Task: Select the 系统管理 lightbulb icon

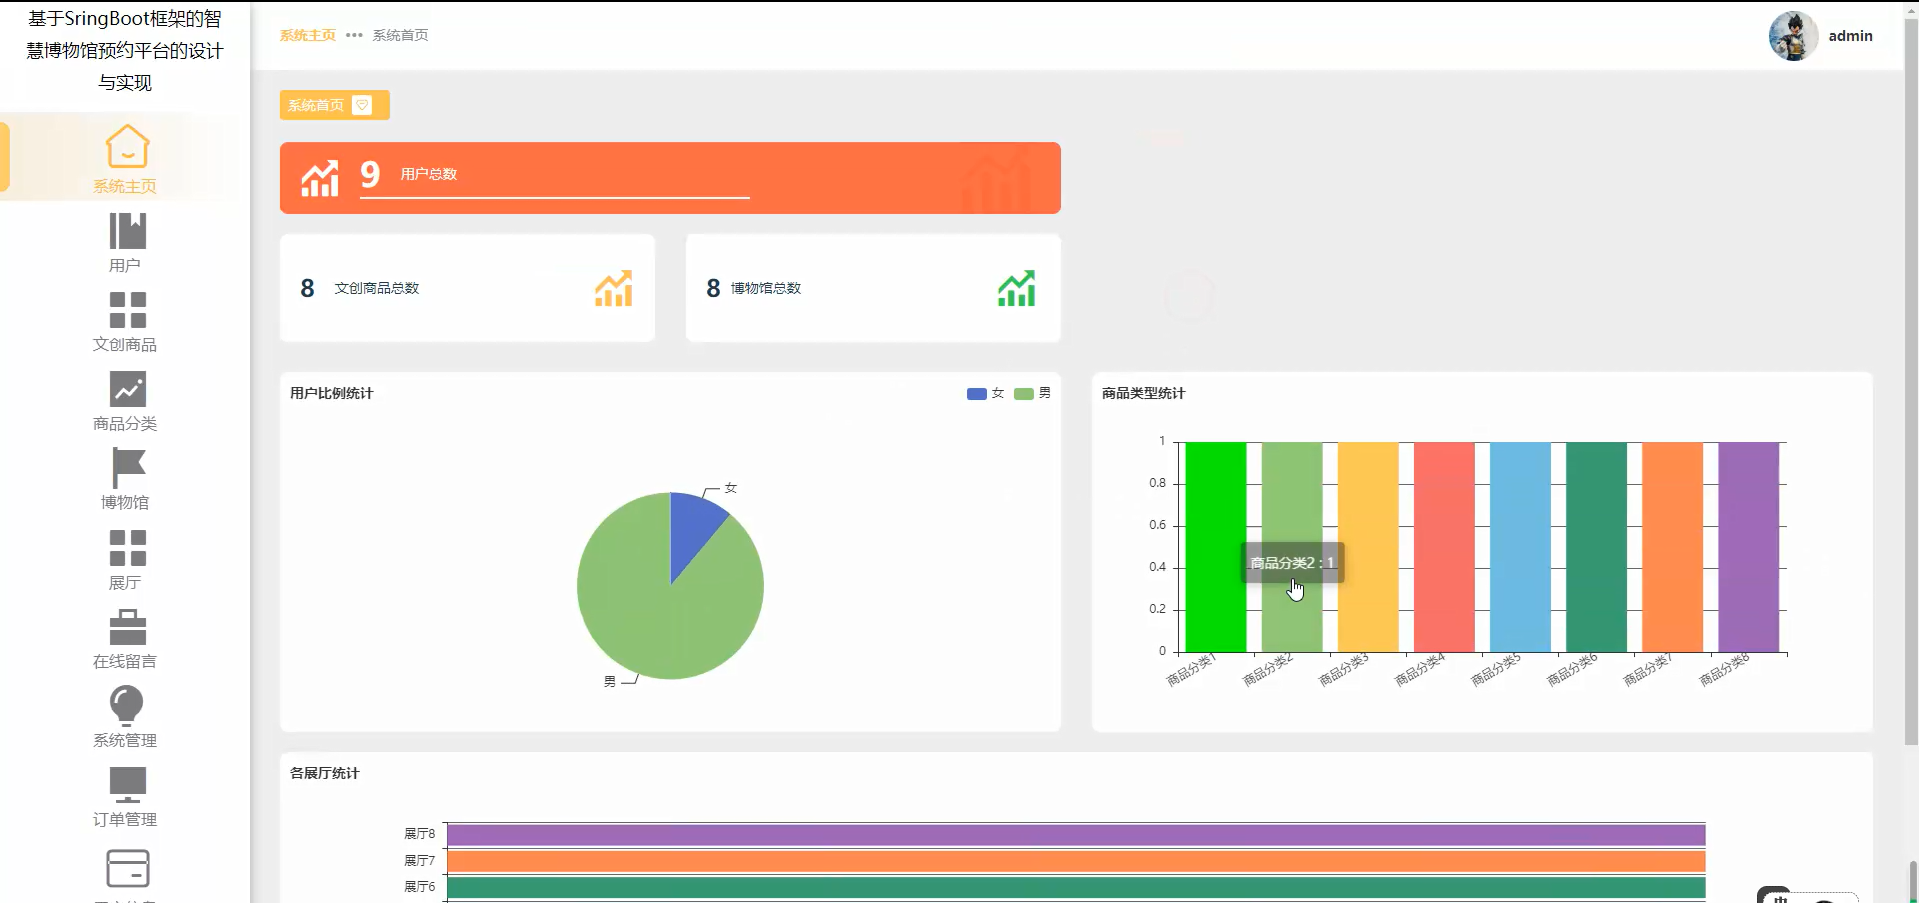Action: click(x=127, y=705)
